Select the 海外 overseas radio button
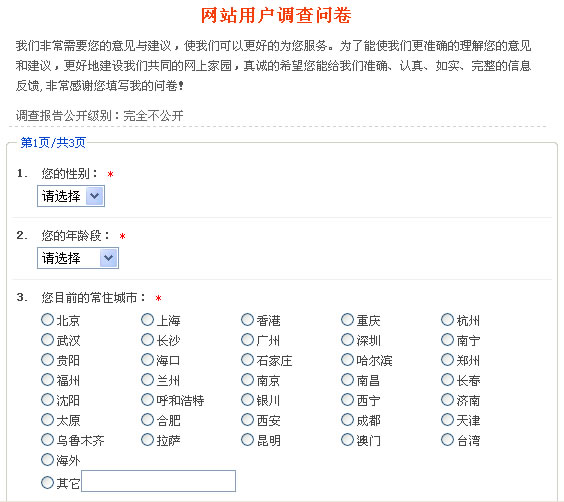564x502 pixels. pos(47,459)
